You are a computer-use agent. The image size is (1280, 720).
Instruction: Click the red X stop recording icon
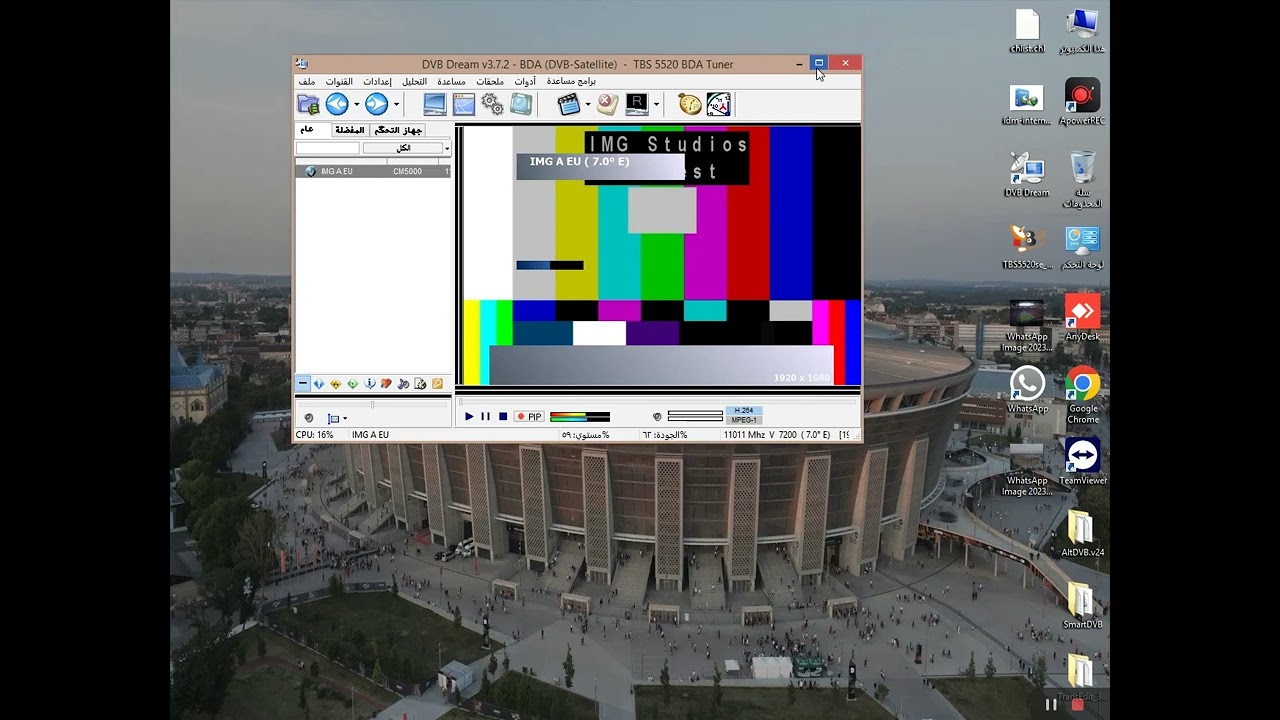[607, 104]
